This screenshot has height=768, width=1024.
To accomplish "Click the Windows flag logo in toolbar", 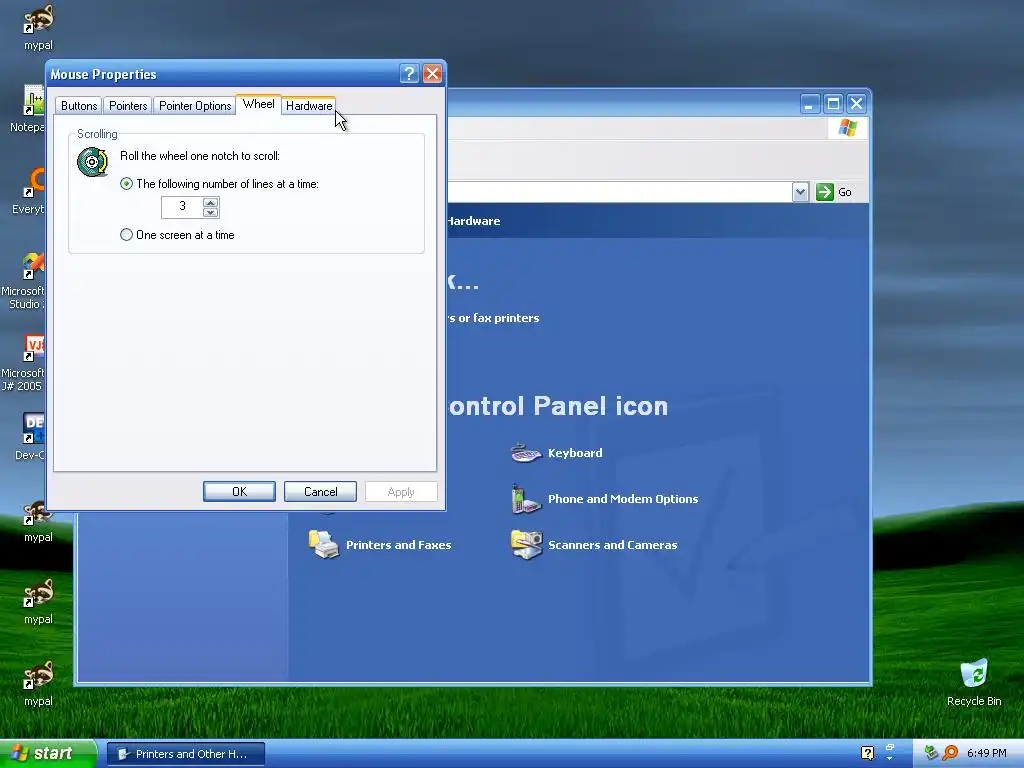I will click(x=848, y=127).
